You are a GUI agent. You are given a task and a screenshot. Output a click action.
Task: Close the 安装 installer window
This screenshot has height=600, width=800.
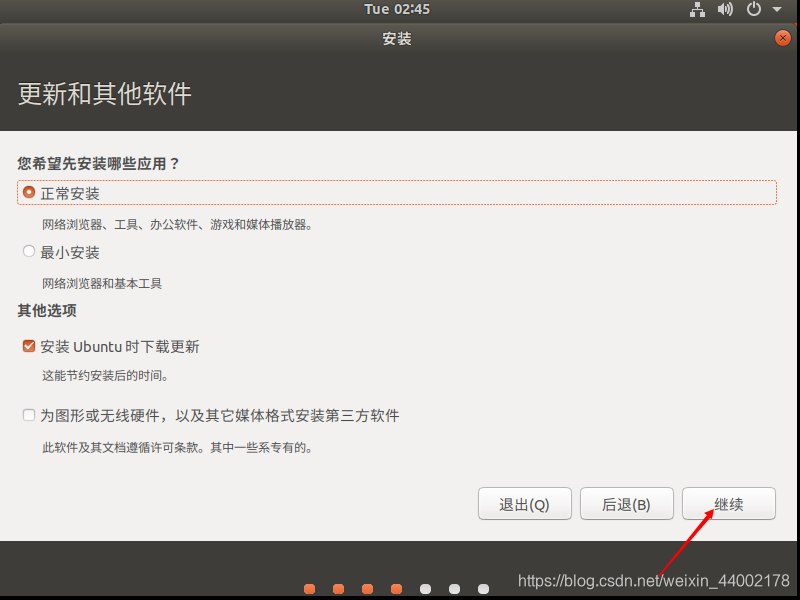783,38
